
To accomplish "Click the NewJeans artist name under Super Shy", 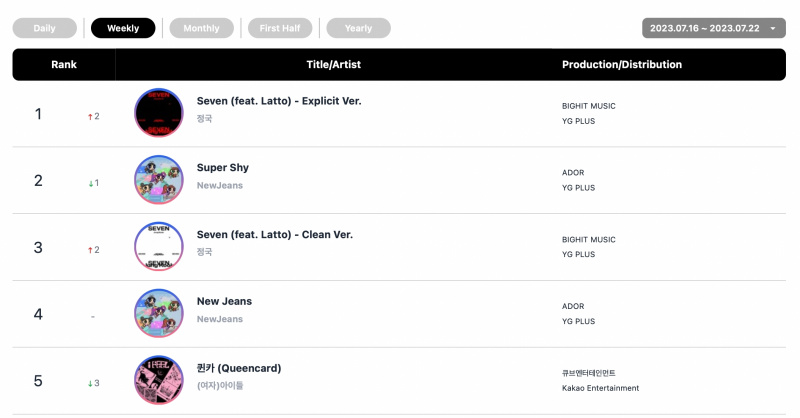I will 220,186.
